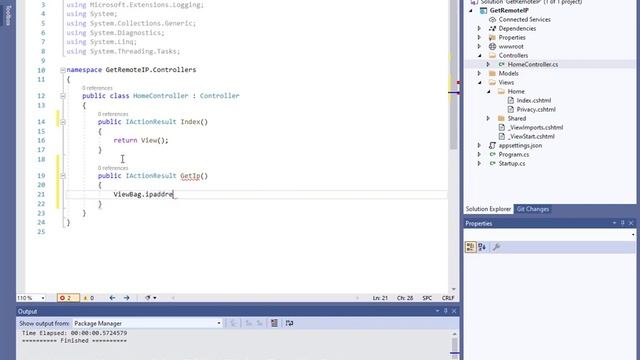Collapse the namespace block at line 10

point(63,70)
